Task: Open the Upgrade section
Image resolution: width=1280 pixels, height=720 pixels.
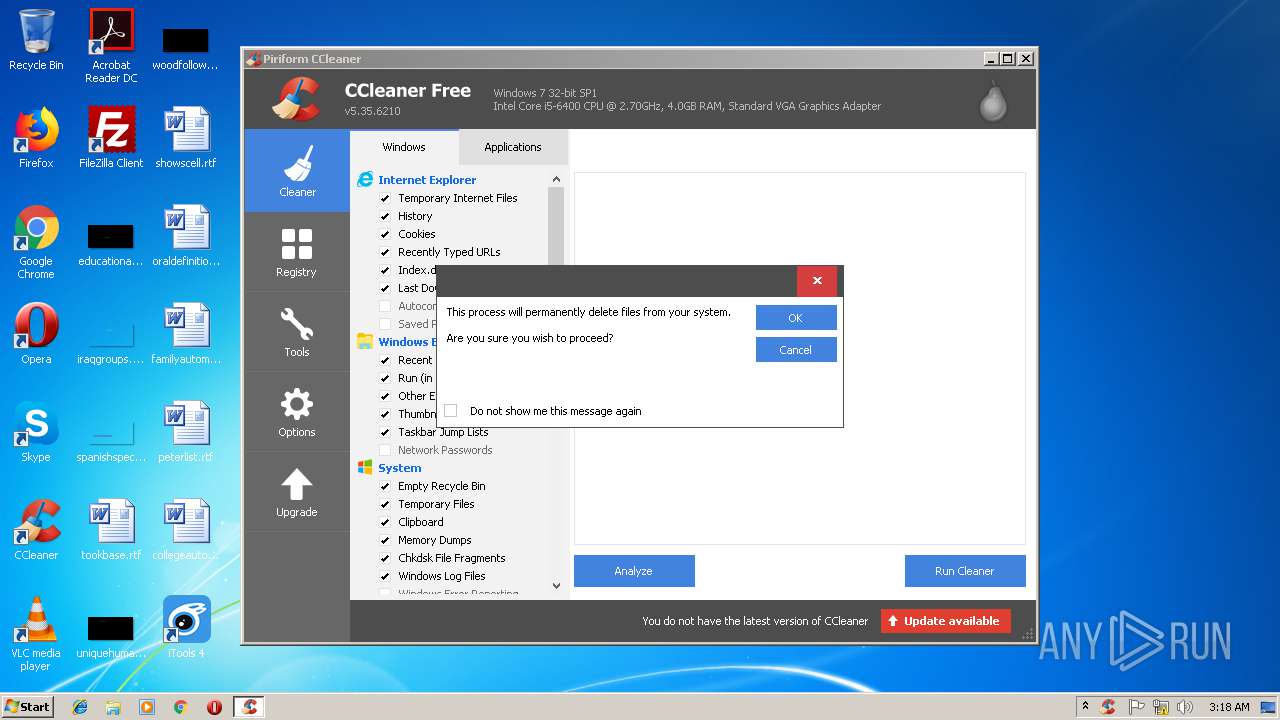Action: [297, 491]
